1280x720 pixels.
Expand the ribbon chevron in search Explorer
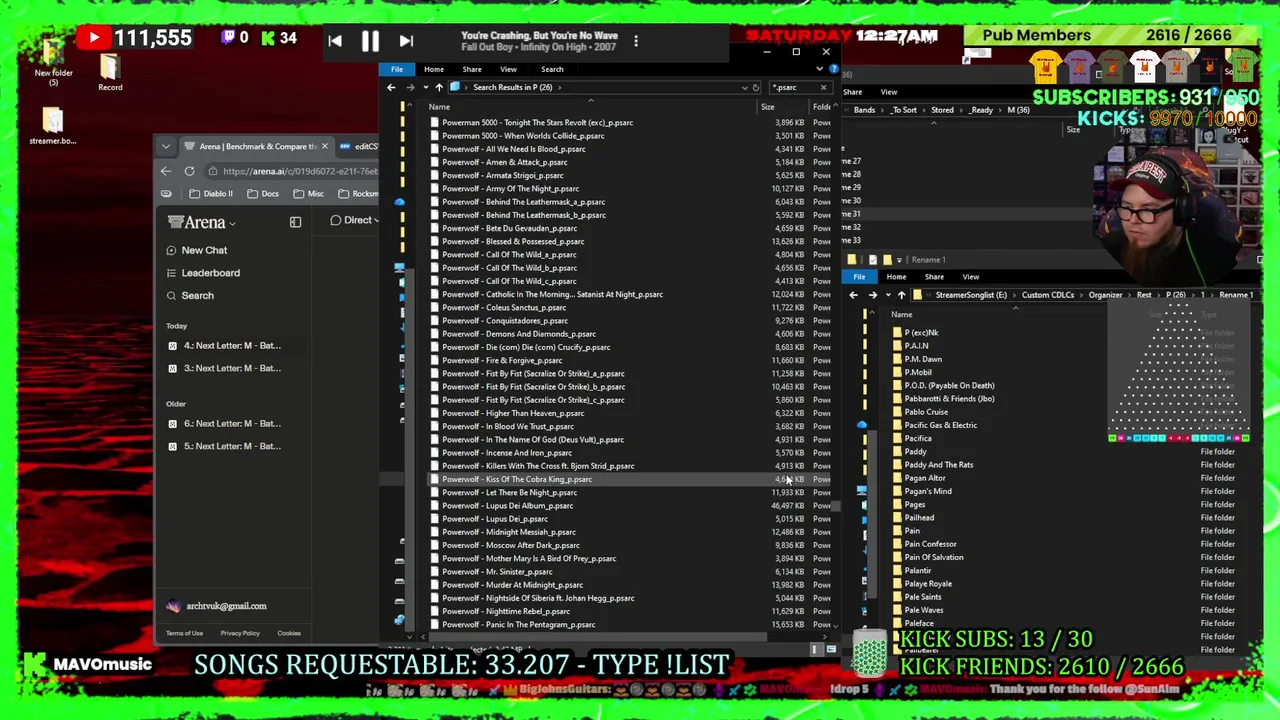[x=820, y=69]
